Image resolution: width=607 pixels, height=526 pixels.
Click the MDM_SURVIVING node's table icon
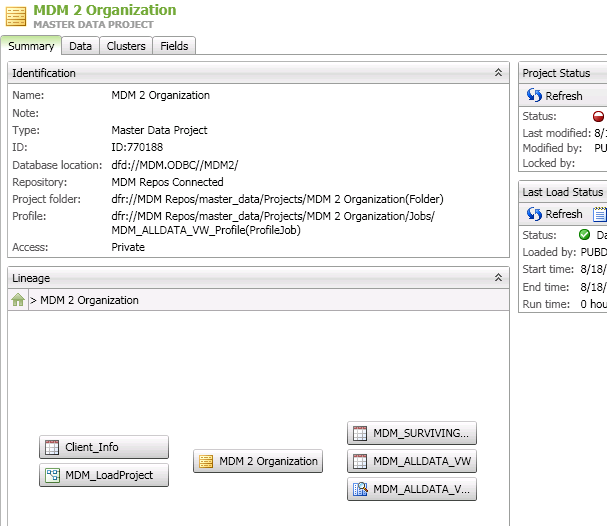coord(360,433)
